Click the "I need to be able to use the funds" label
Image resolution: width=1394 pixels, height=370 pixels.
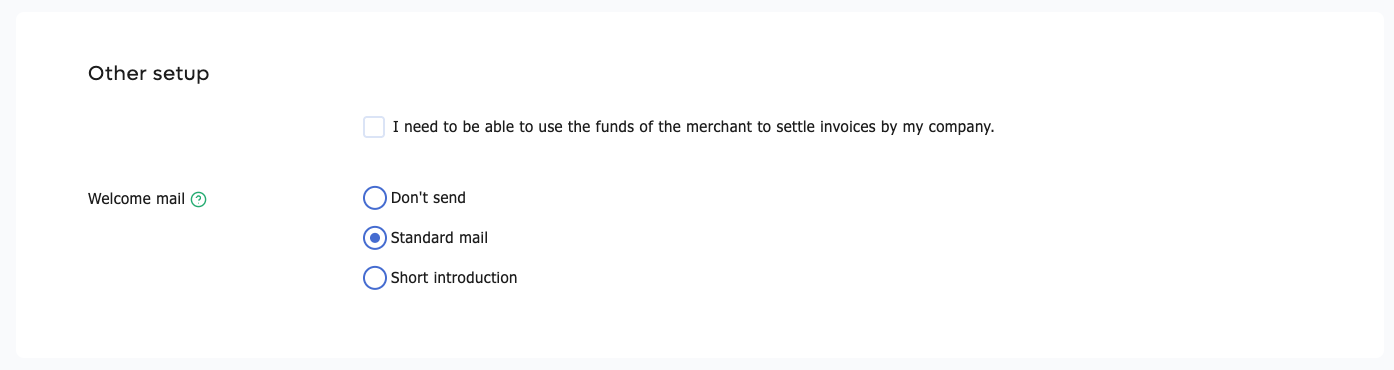click(x=693, y=128)
